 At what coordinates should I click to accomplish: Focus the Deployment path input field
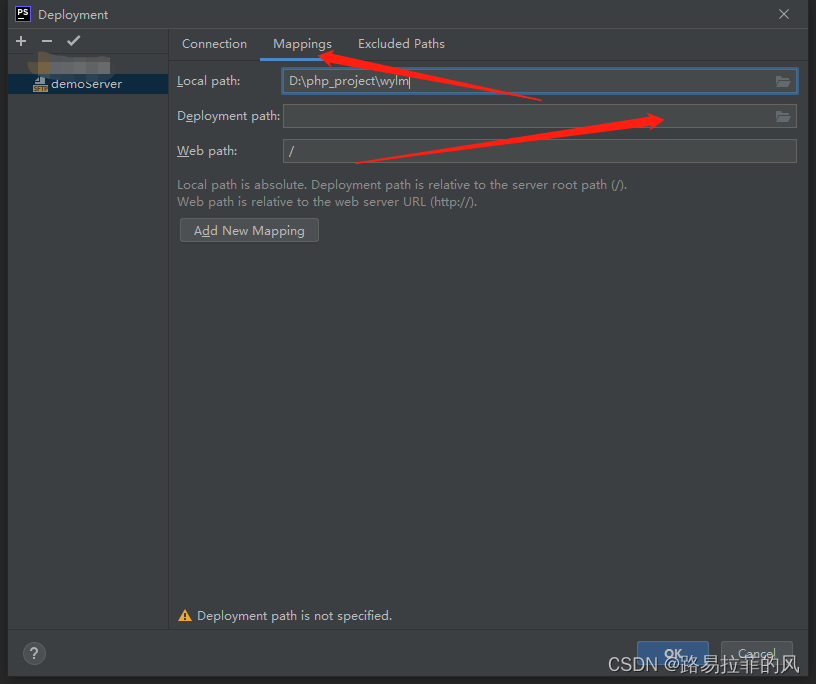tap(540, 116)
